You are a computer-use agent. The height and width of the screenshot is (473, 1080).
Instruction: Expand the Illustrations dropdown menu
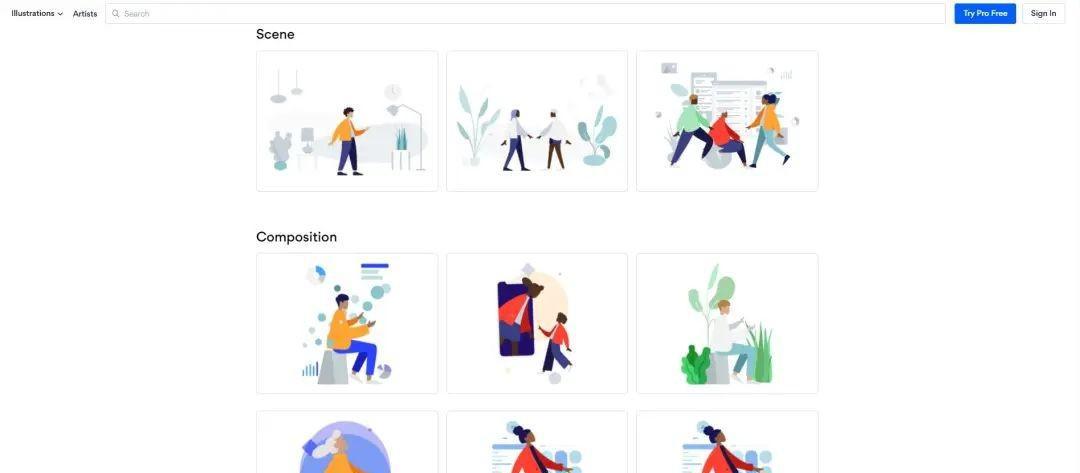(x=37, y=14)
